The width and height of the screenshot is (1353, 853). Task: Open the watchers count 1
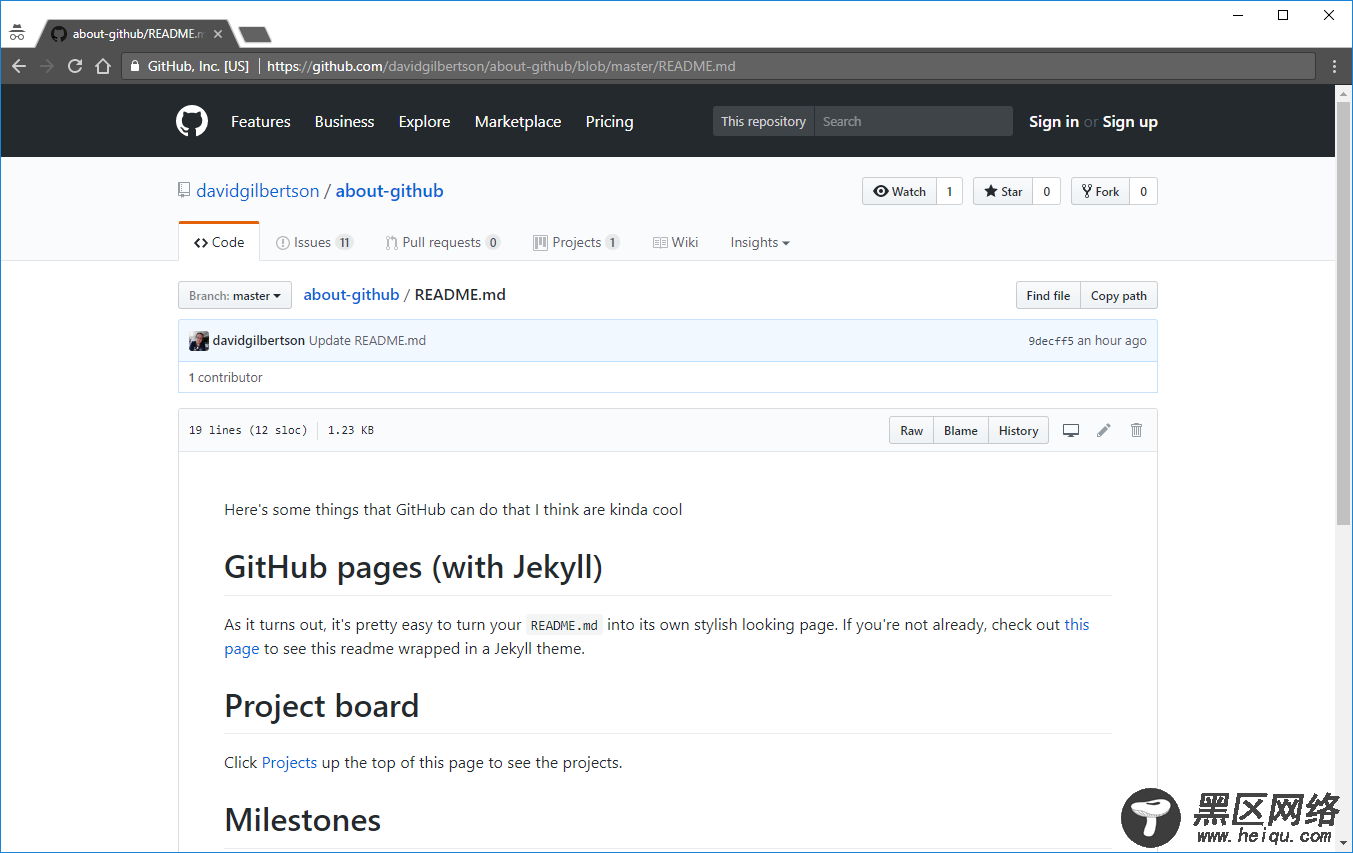click(949, 191)
